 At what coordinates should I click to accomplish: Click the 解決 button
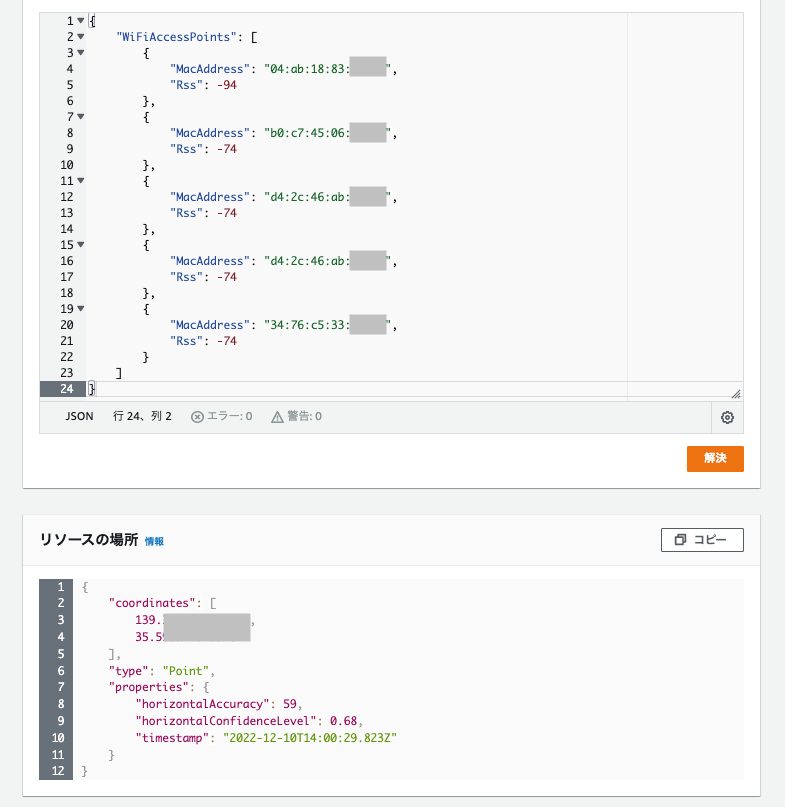point(714,459)
